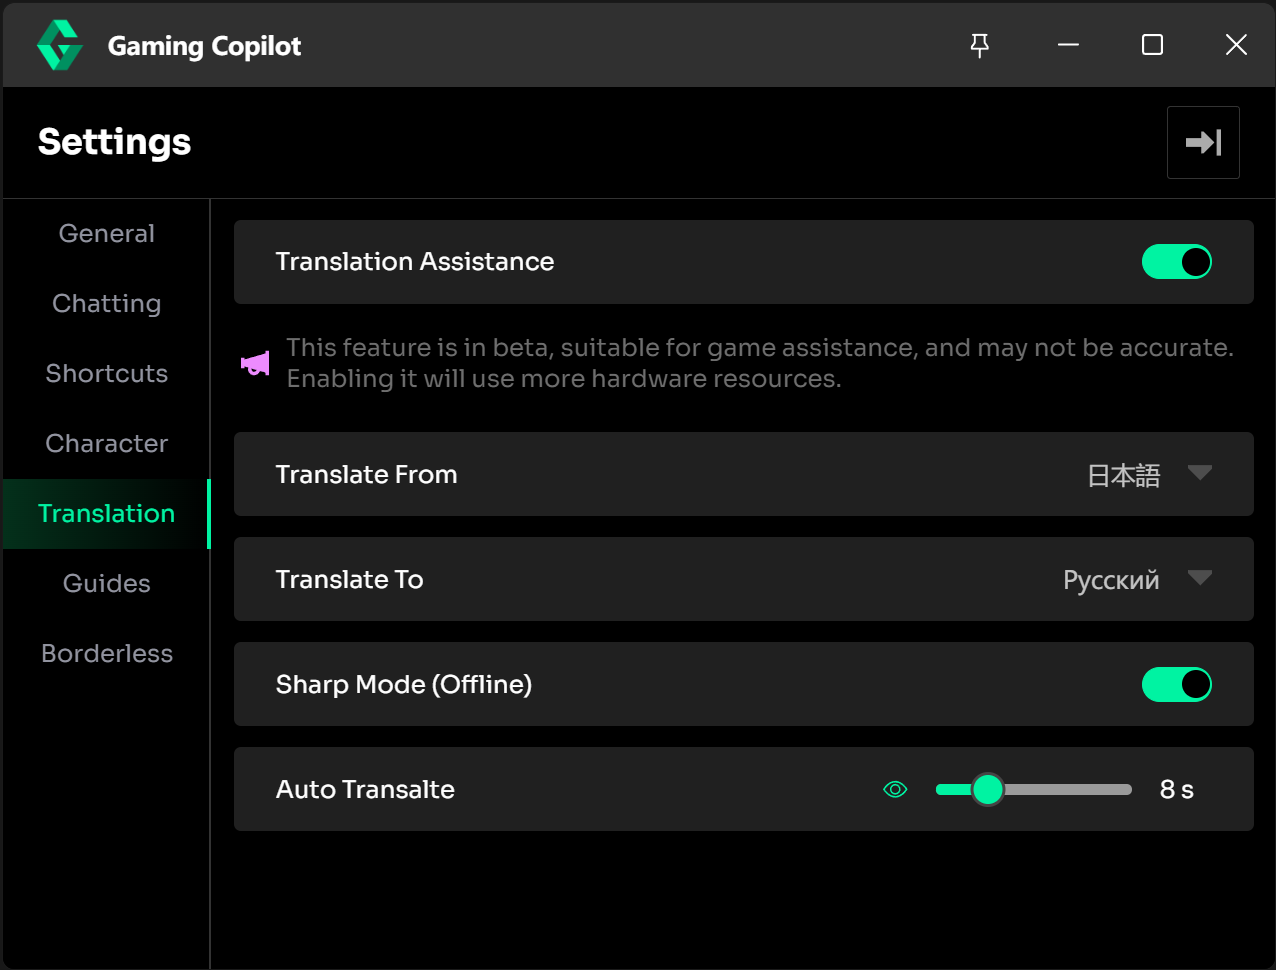Pin the Gaming Copilot window
Screen dimensions: 1276x970
[x=980, y=45]
